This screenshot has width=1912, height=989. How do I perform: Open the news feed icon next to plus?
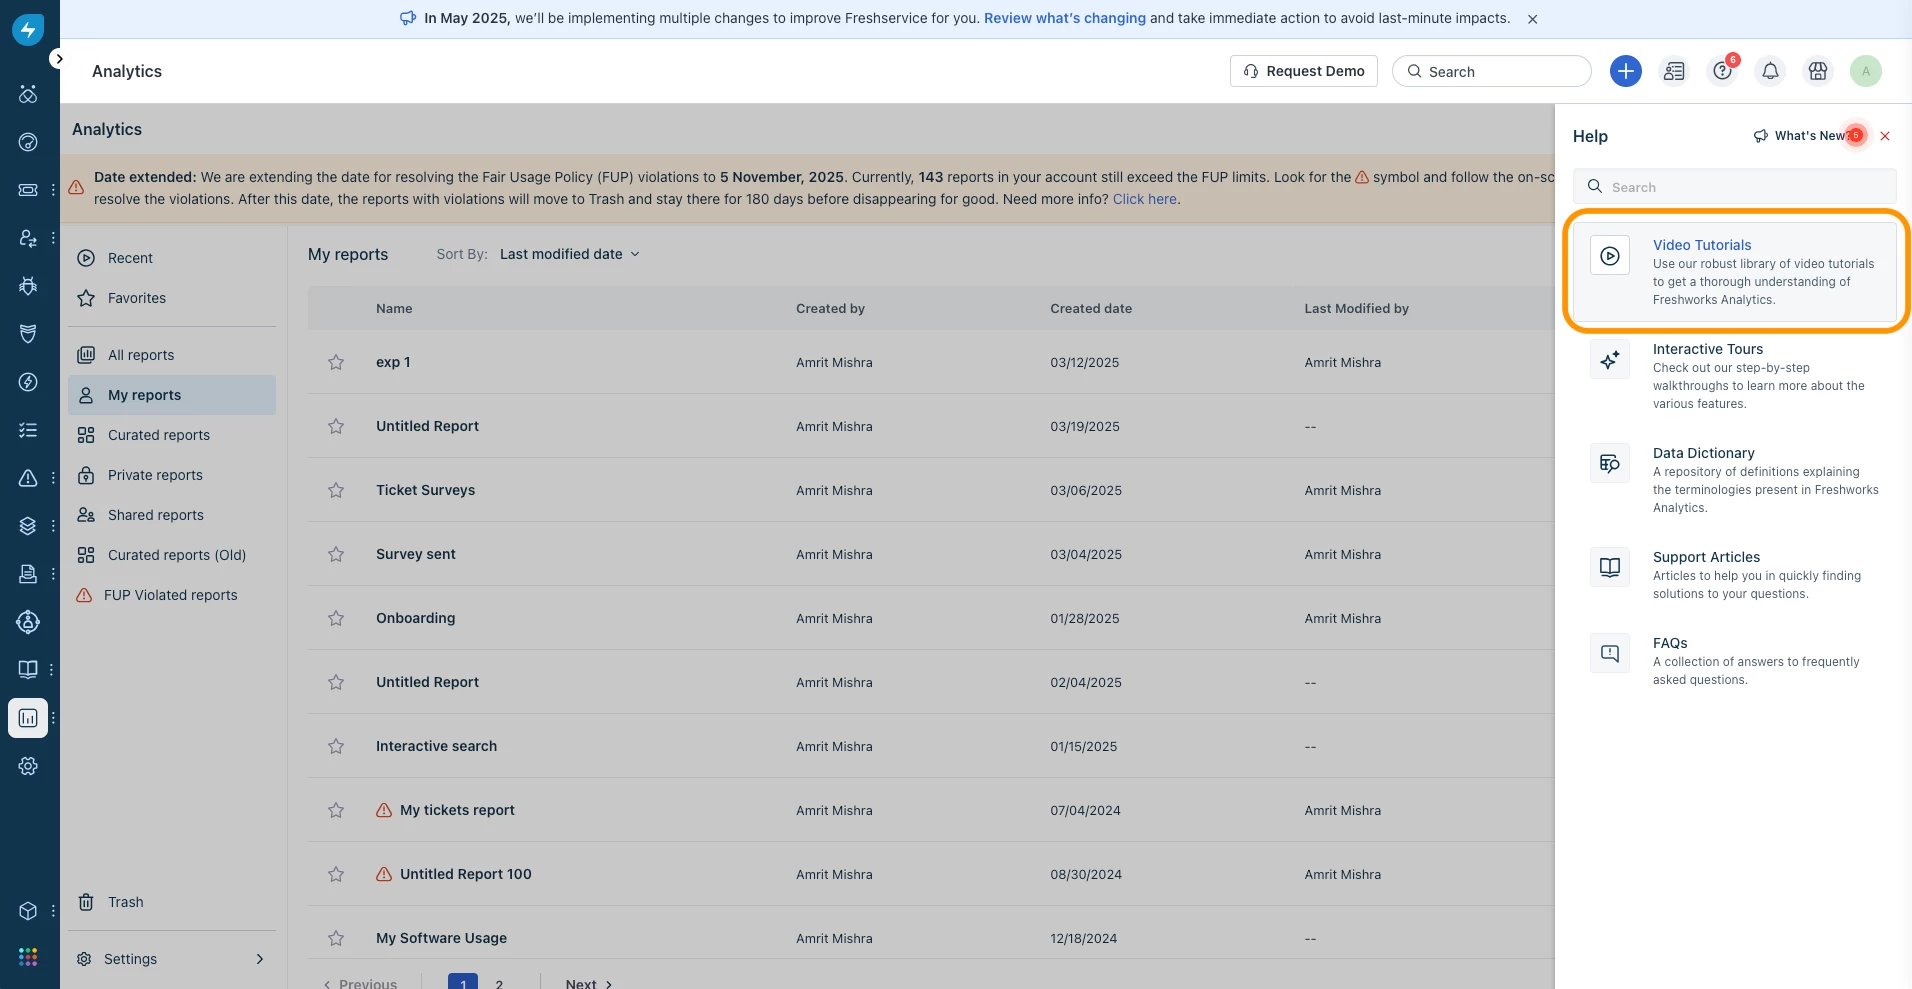[1674, 71]
